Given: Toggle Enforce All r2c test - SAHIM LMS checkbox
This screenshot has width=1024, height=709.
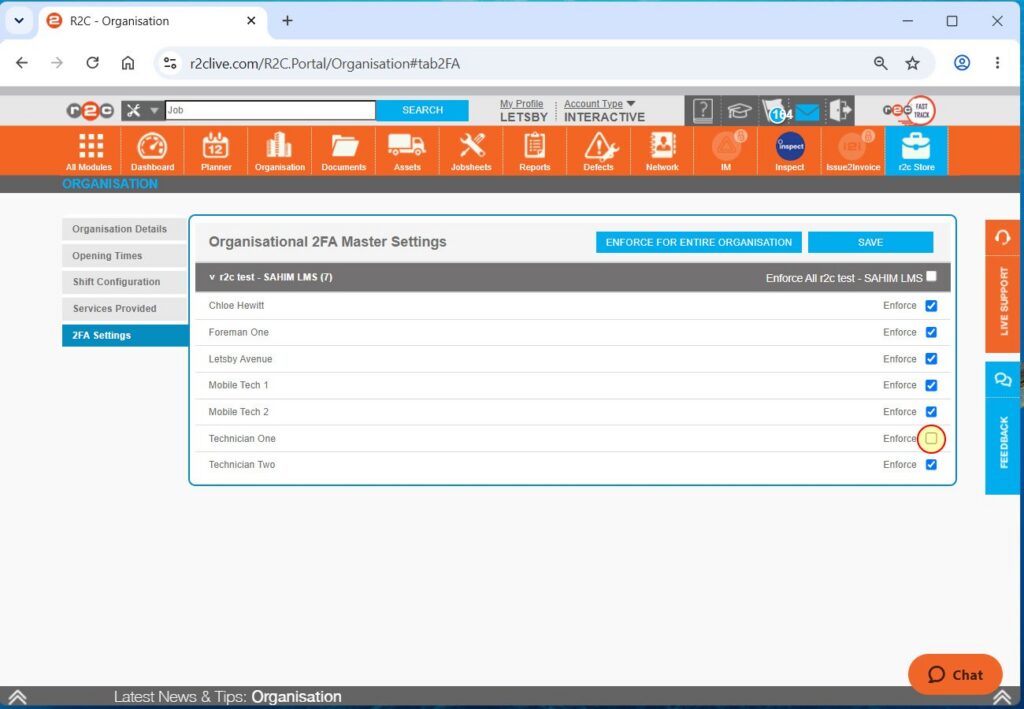Looking at the screenshot, I should [931, 276].
